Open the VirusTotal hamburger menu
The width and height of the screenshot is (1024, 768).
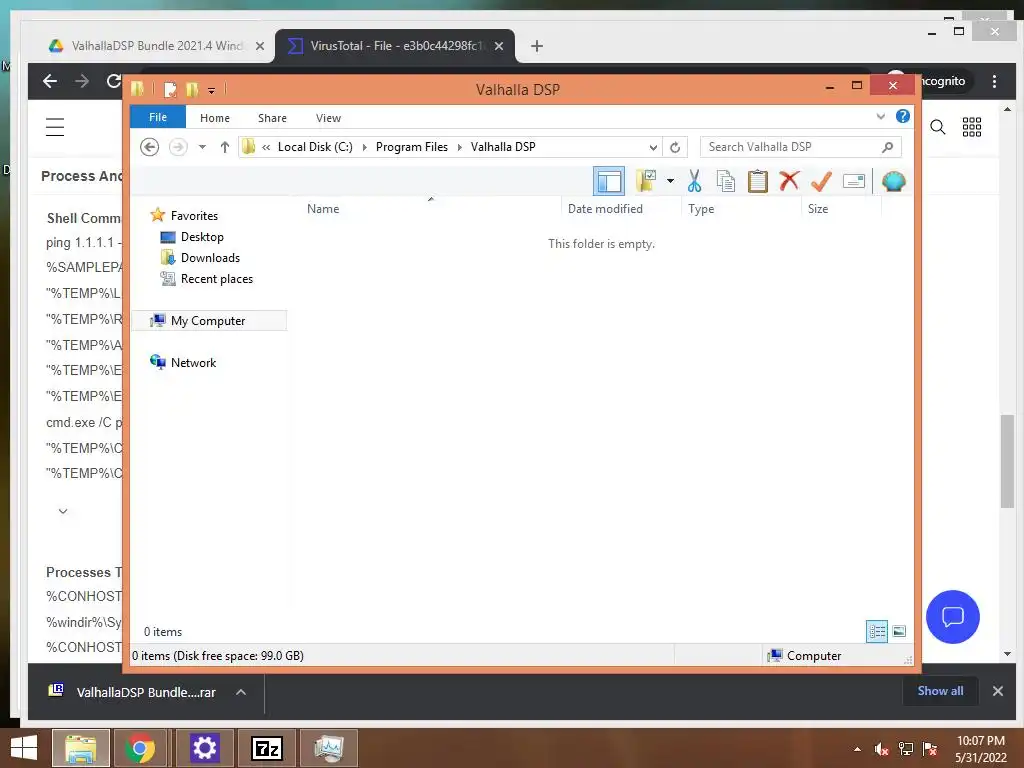click(55, 127)
